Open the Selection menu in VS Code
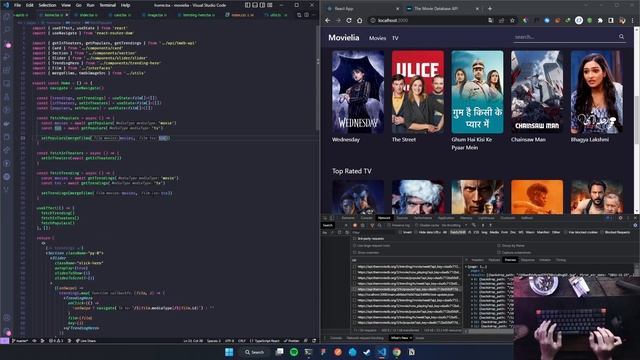640x360 pixels. [47, 5]
